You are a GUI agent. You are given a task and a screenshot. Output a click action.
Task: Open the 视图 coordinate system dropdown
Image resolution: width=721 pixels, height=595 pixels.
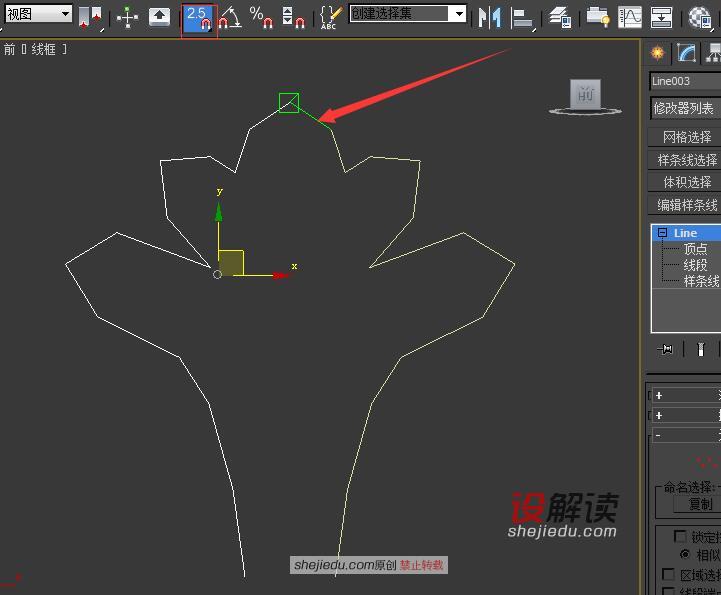pos(39,14)
